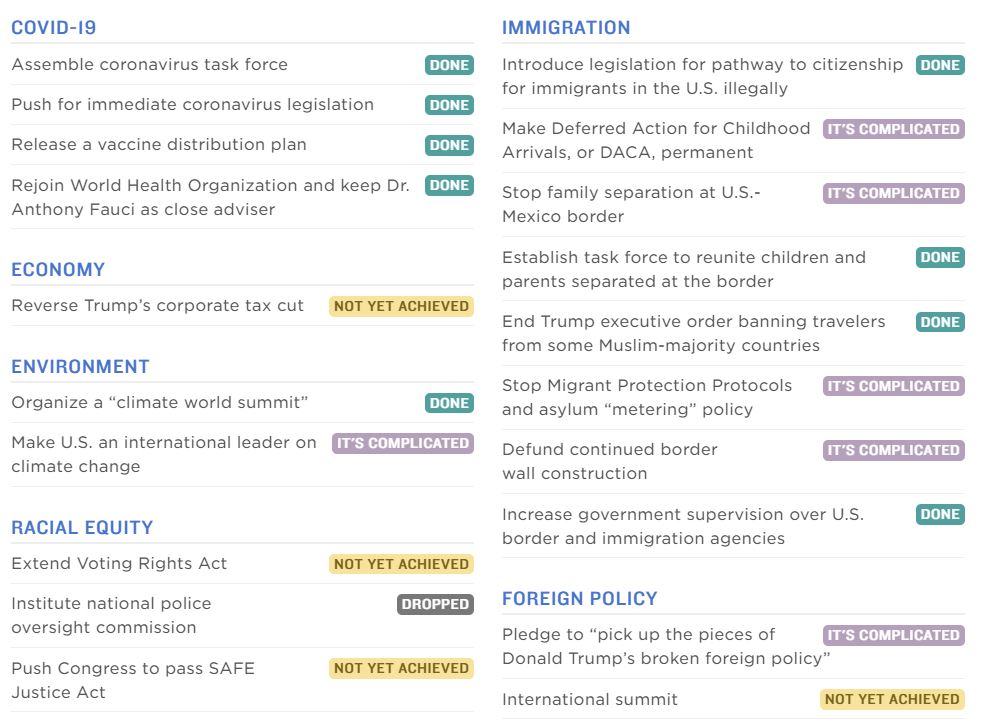Screen dimensions: 986x728
Task: Click IT'S COMPLICATED badge for DACA
Action: pos(893,129)
